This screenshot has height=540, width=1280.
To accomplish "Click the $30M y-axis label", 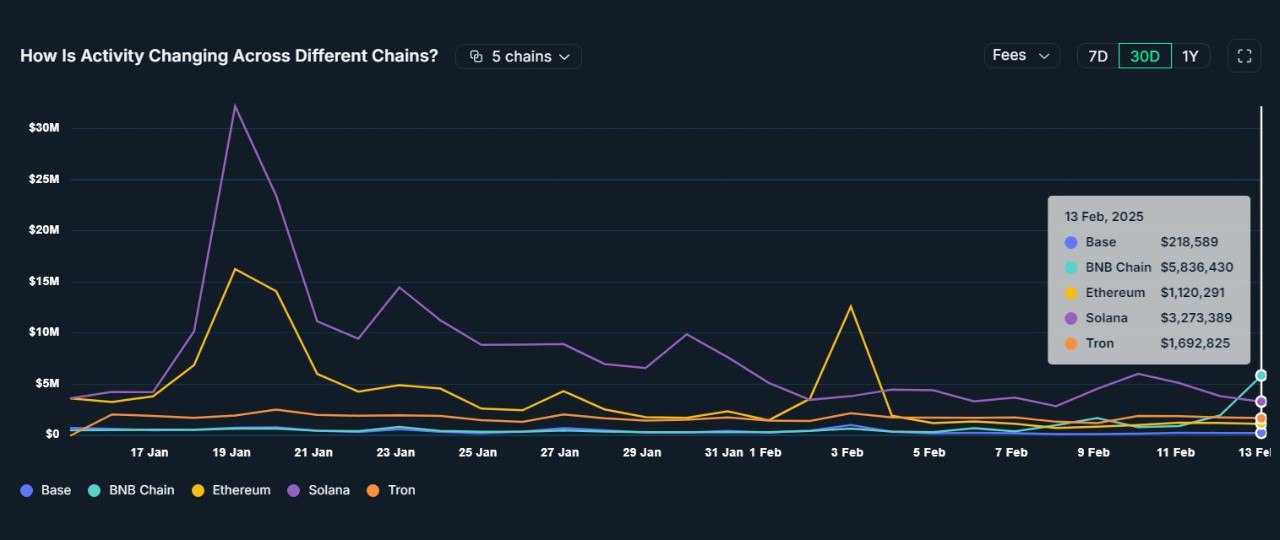I will [x=44, y=128].
